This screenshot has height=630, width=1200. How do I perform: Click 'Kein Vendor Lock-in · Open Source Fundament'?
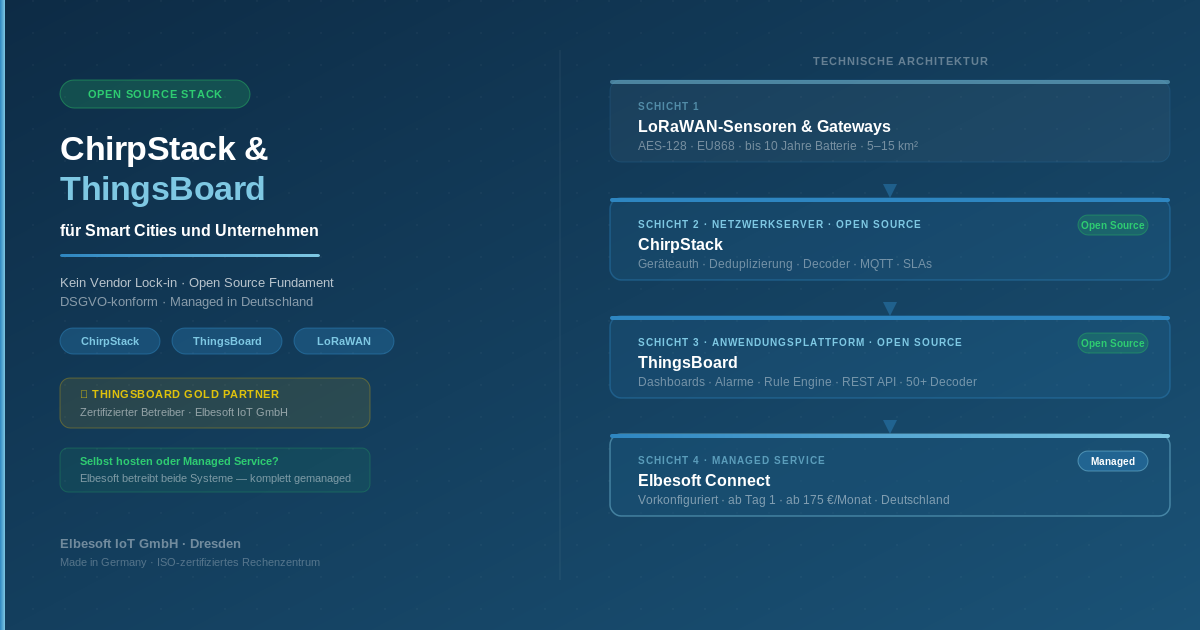coord(197,283)
